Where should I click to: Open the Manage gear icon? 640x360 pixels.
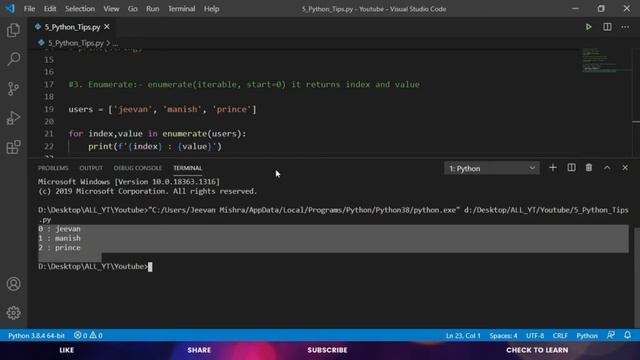(x=13, y=313)
